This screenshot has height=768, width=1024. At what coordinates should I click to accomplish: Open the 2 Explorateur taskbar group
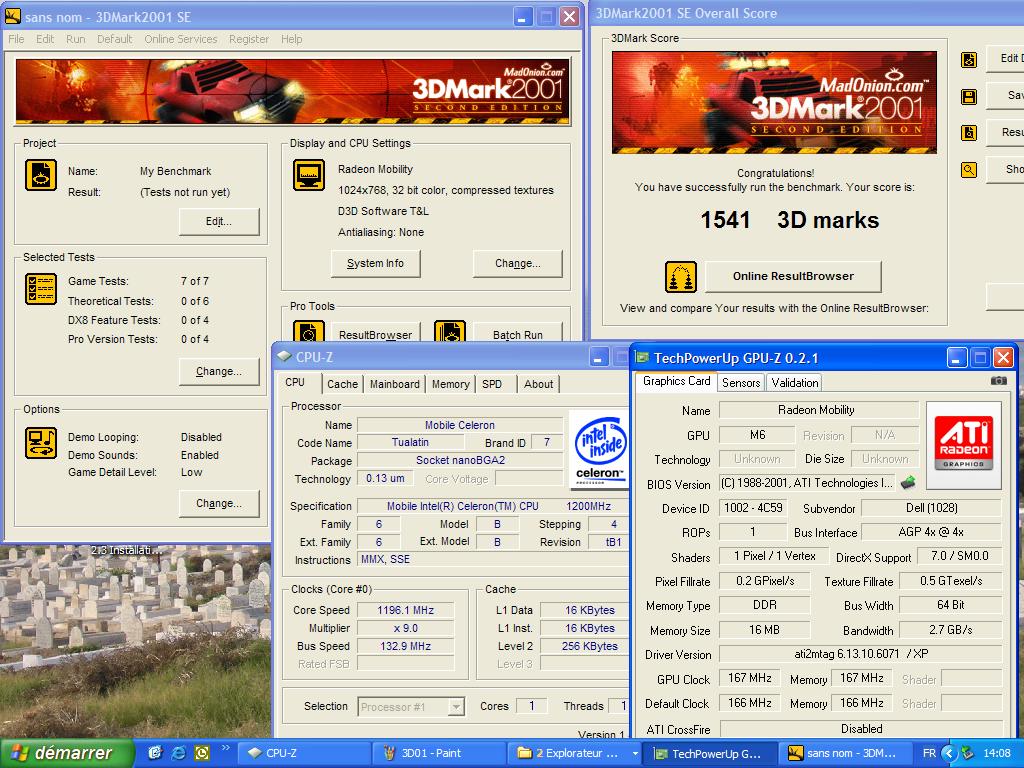tap(575, 753)
